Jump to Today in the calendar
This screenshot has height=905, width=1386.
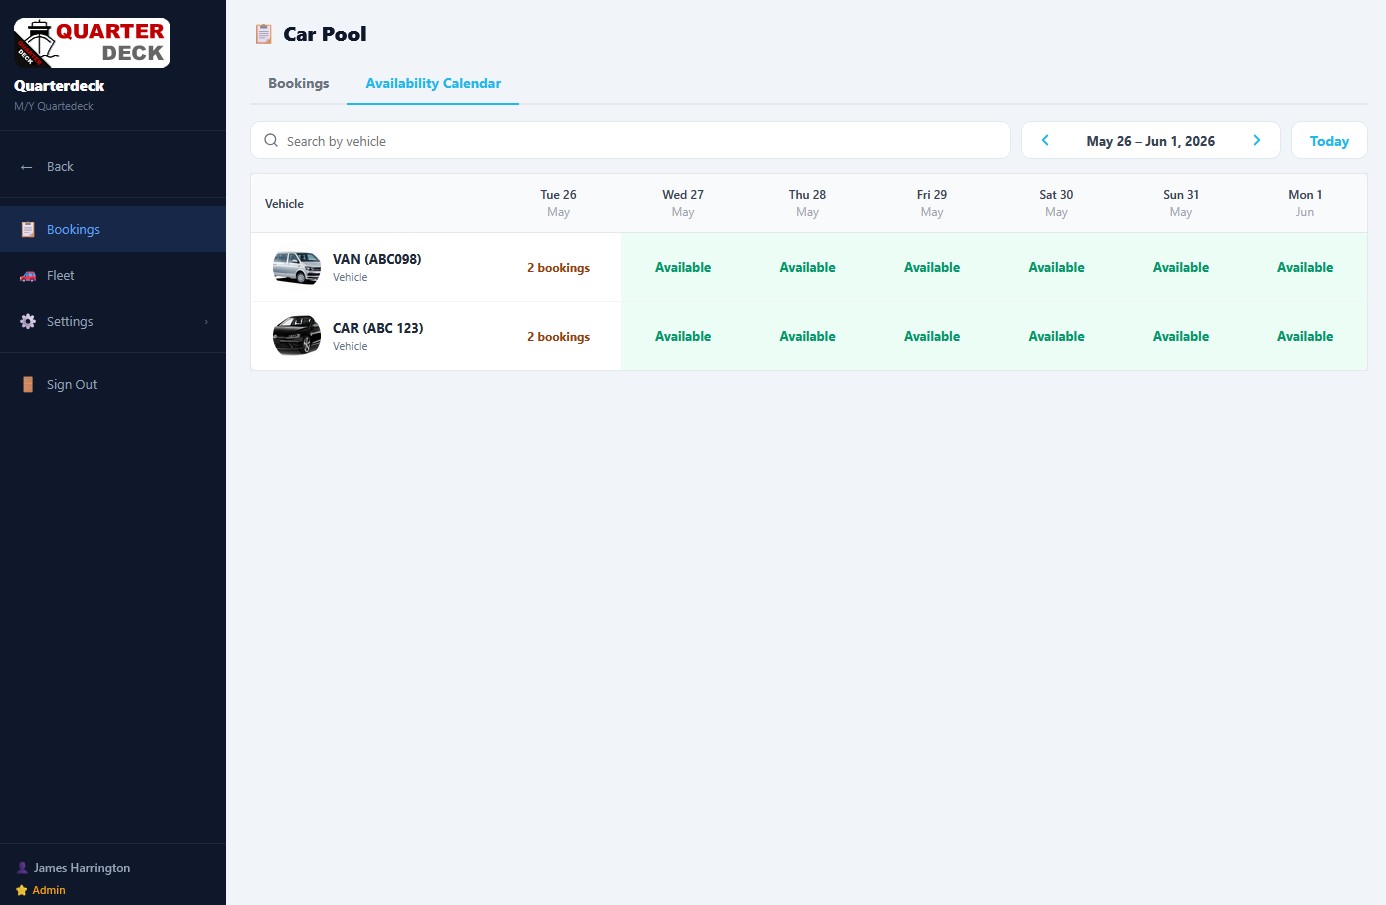tap(1329, 141)
